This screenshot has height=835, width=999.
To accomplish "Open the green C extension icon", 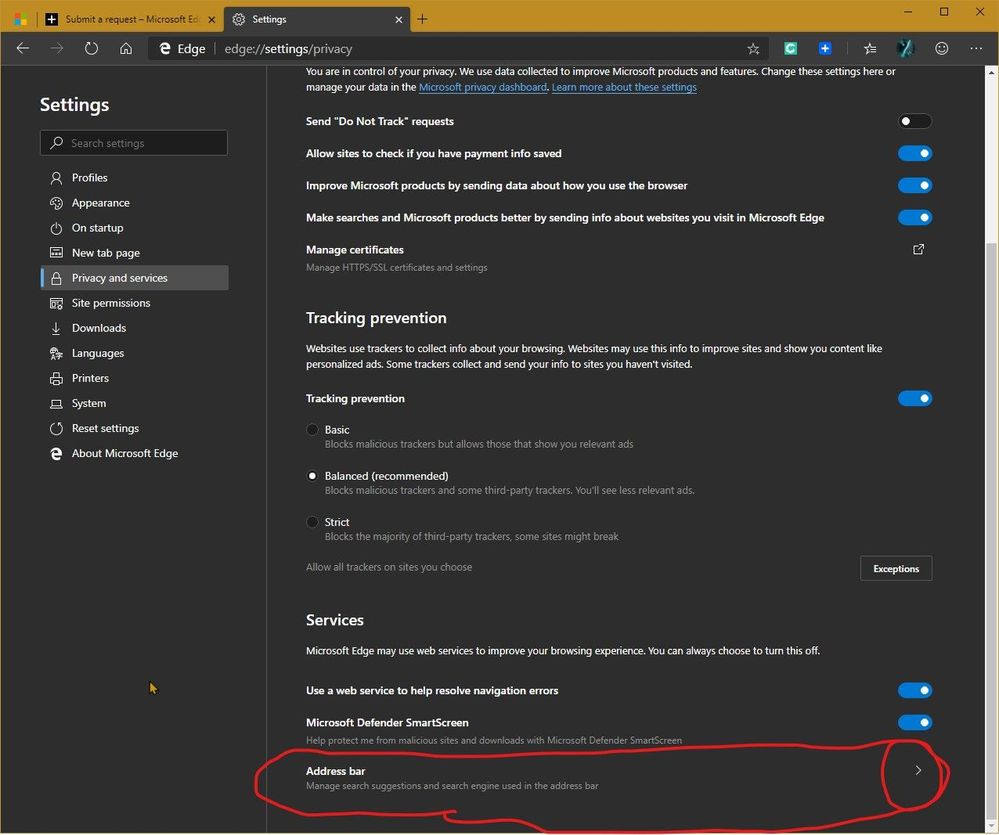I will pyautogui.click(x=791, y=48).
